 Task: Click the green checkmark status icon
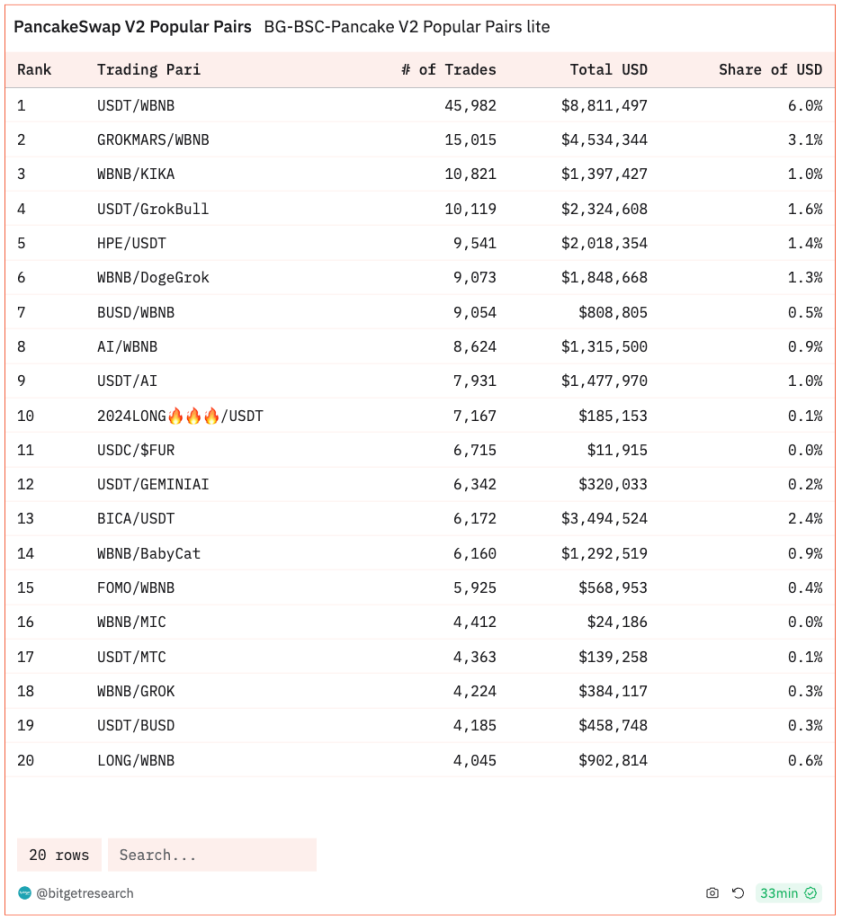[x=811, y=893]
